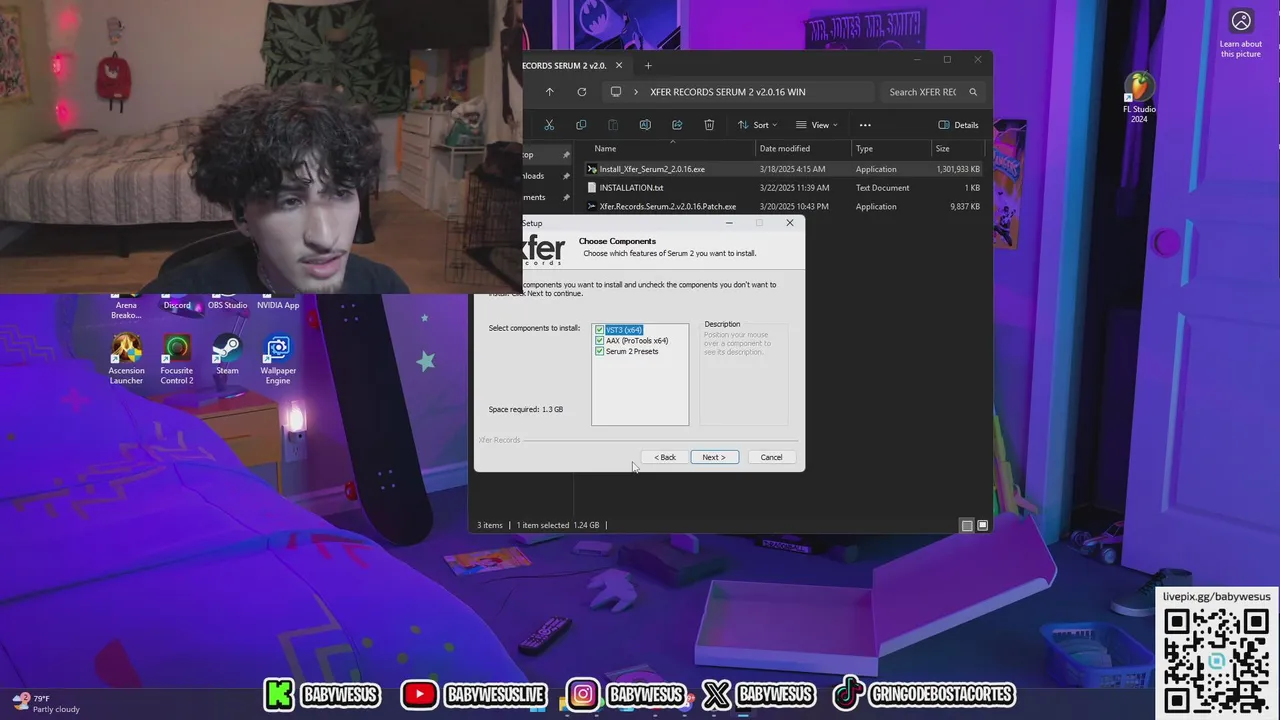Toggle the Details pane button
The height and width of the screenshot is (720, 1280).
click(958, 125)
